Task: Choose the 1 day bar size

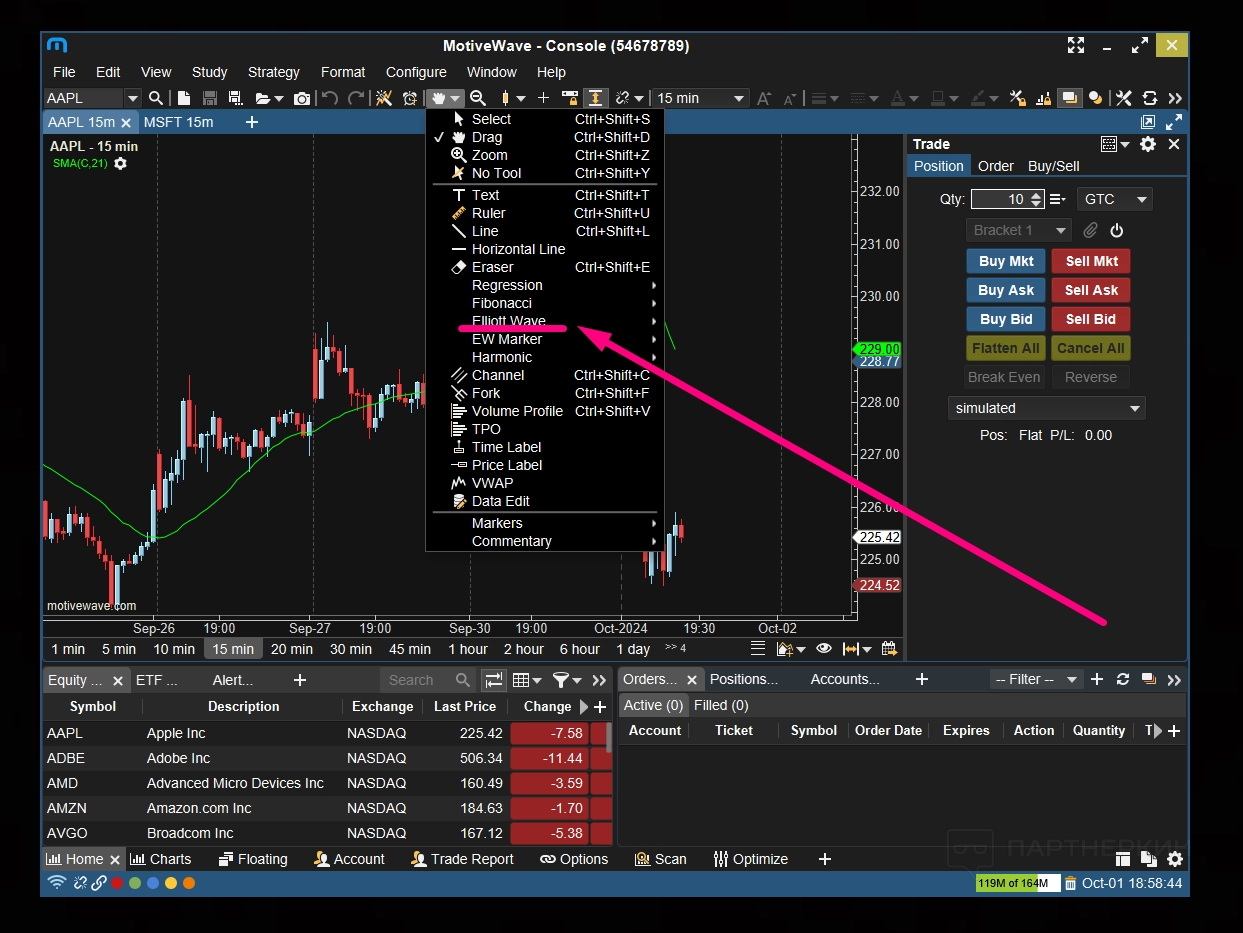Action: (x=633, y=649)
